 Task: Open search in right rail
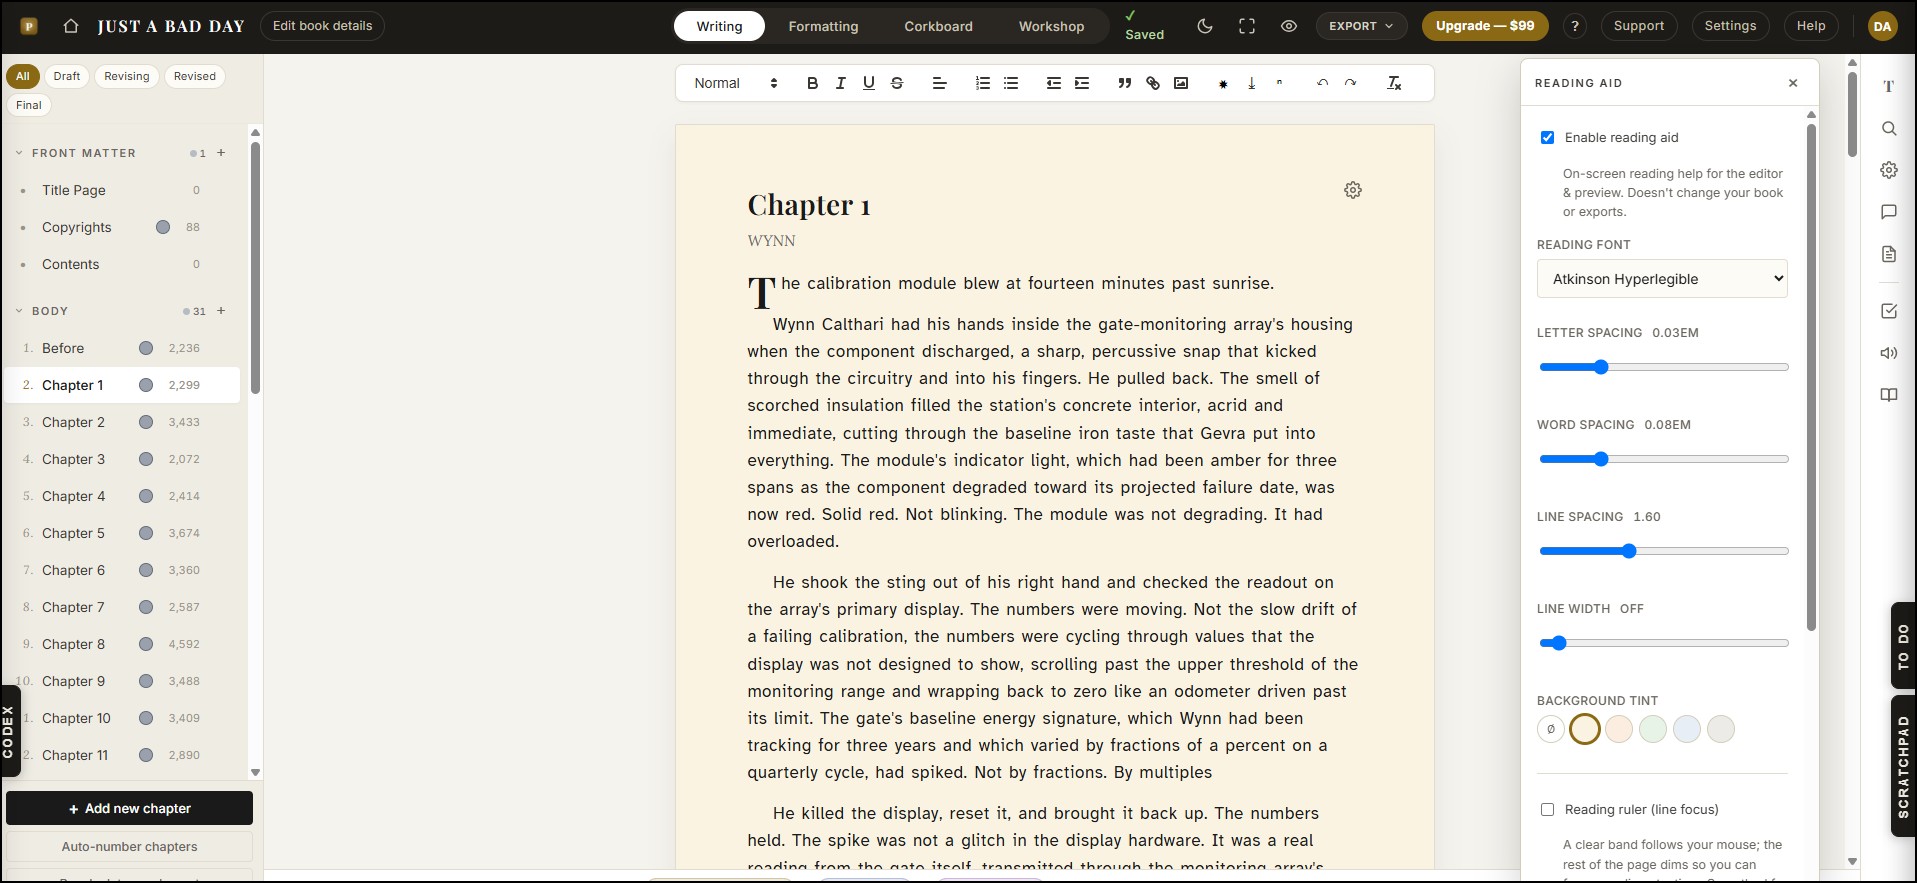[x=1889, y=128]
